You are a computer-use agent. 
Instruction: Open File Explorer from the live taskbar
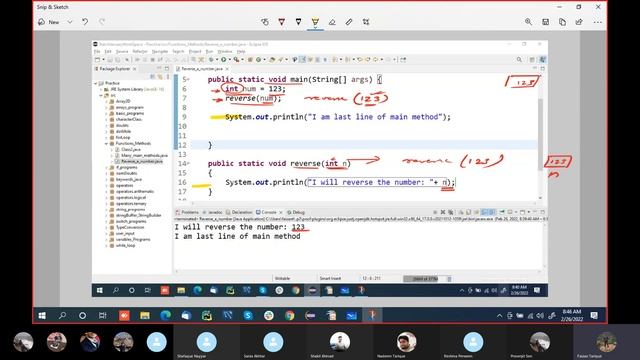tap(145, 315)
